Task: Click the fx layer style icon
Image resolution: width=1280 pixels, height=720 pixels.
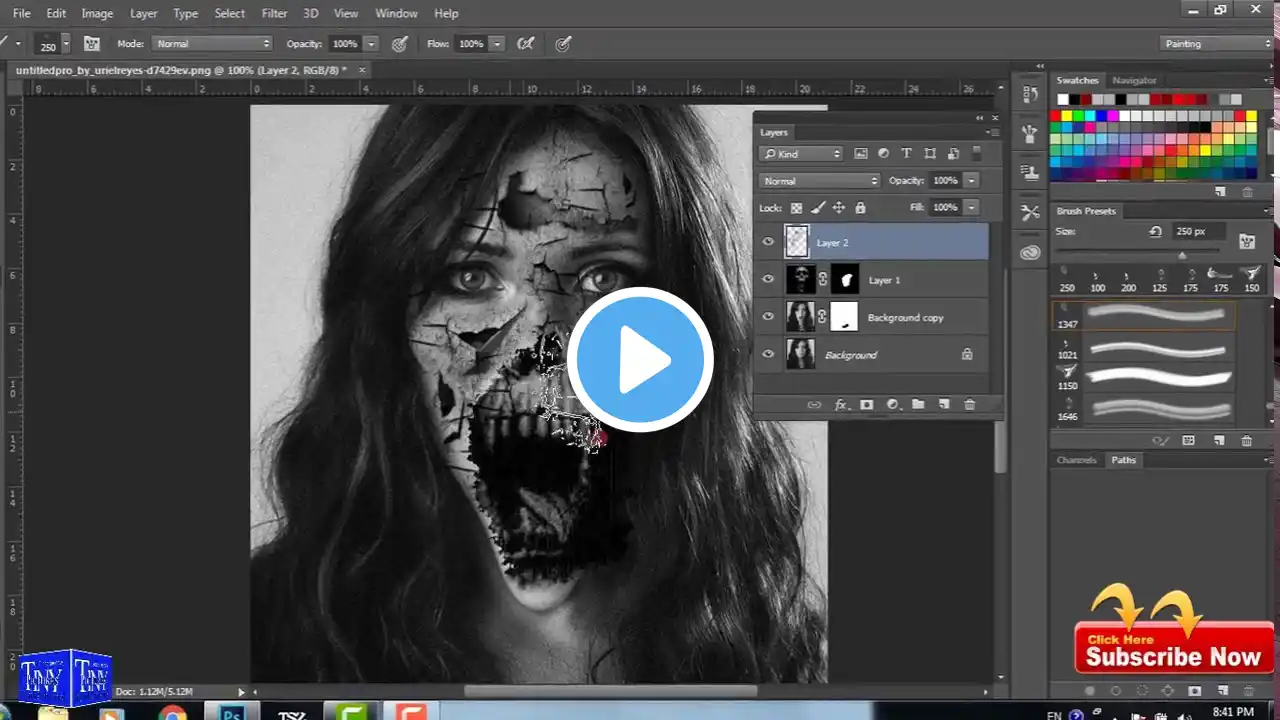Action: tap(842, 404)
